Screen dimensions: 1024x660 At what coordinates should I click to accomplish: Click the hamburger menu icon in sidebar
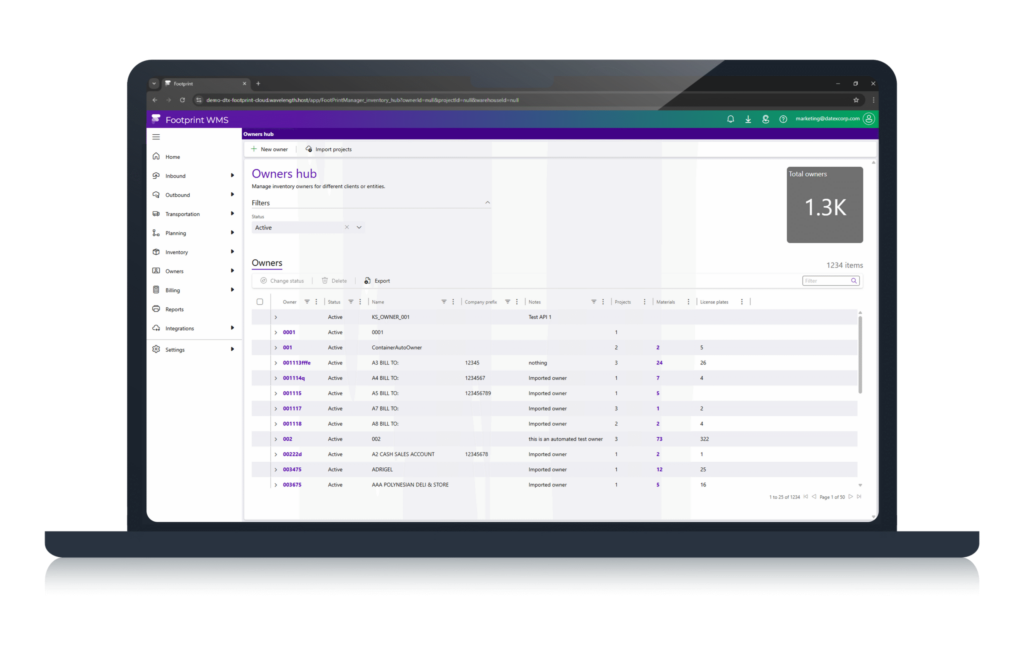tap(156, 136)
